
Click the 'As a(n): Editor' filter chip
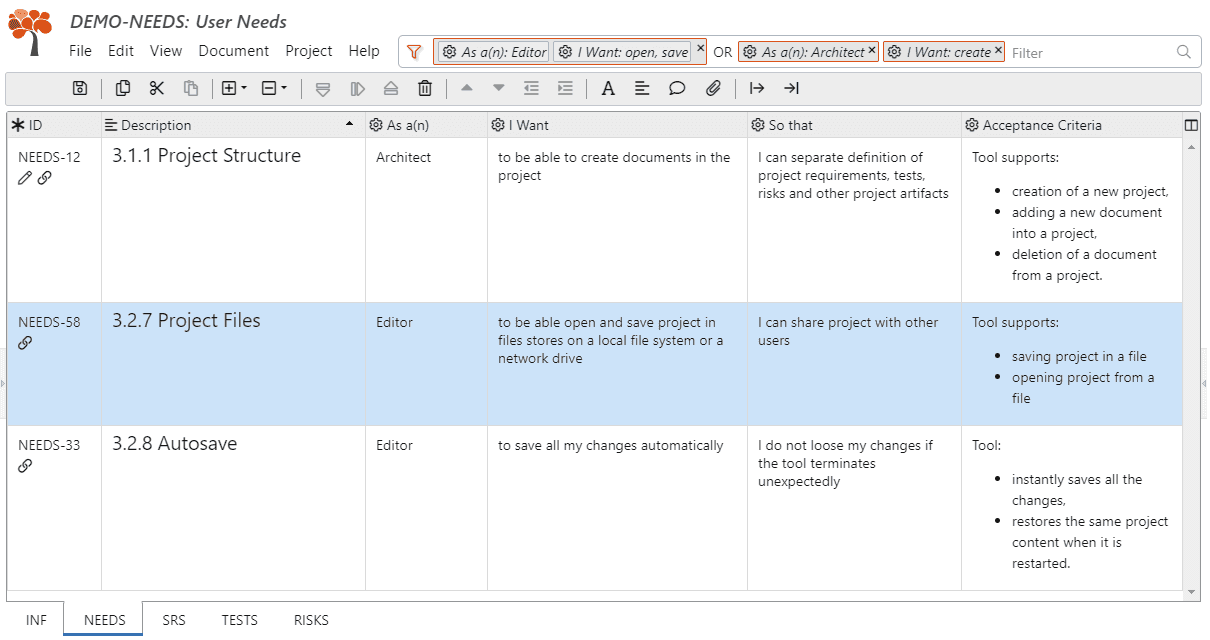tap(494, 52)
